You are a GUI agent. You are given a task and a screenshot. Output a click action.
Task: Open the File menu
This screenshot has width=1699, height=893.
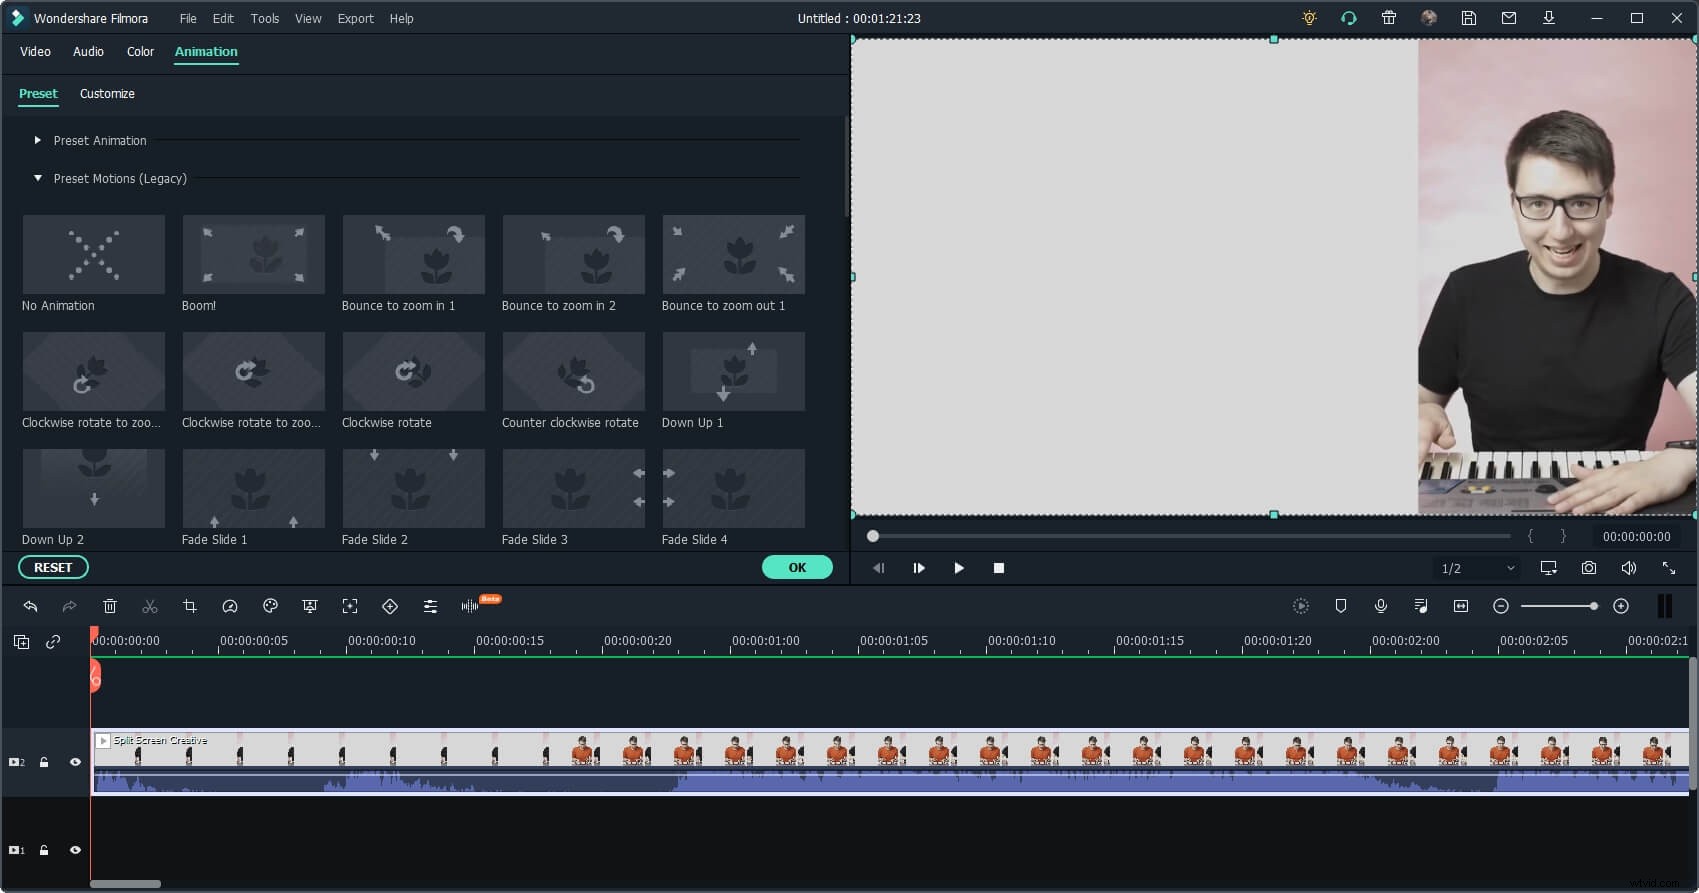(x=188, y=19)
